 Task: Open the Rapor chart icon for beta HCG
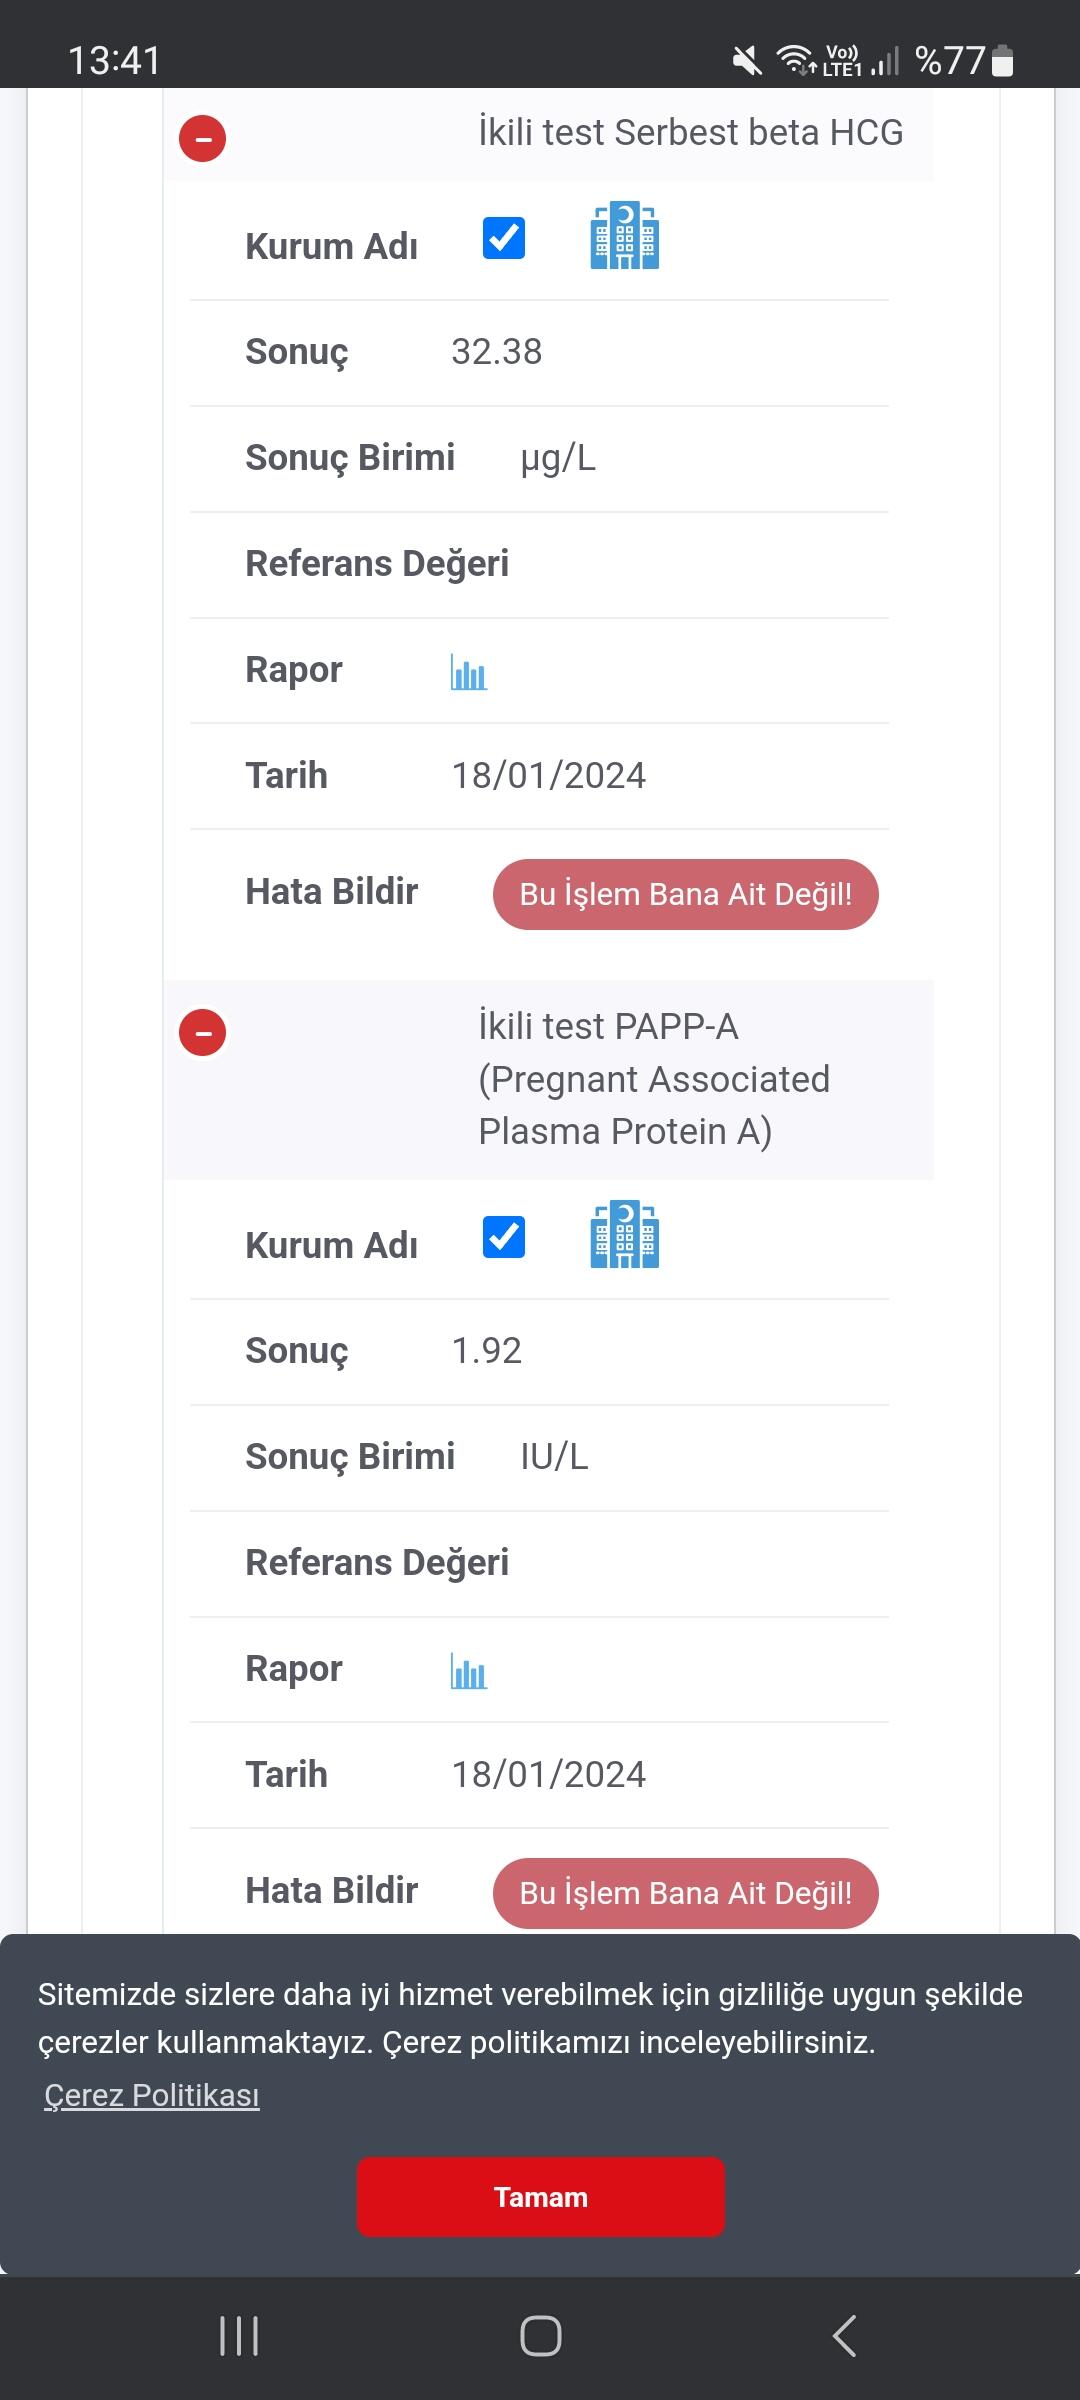click(468, 672)
